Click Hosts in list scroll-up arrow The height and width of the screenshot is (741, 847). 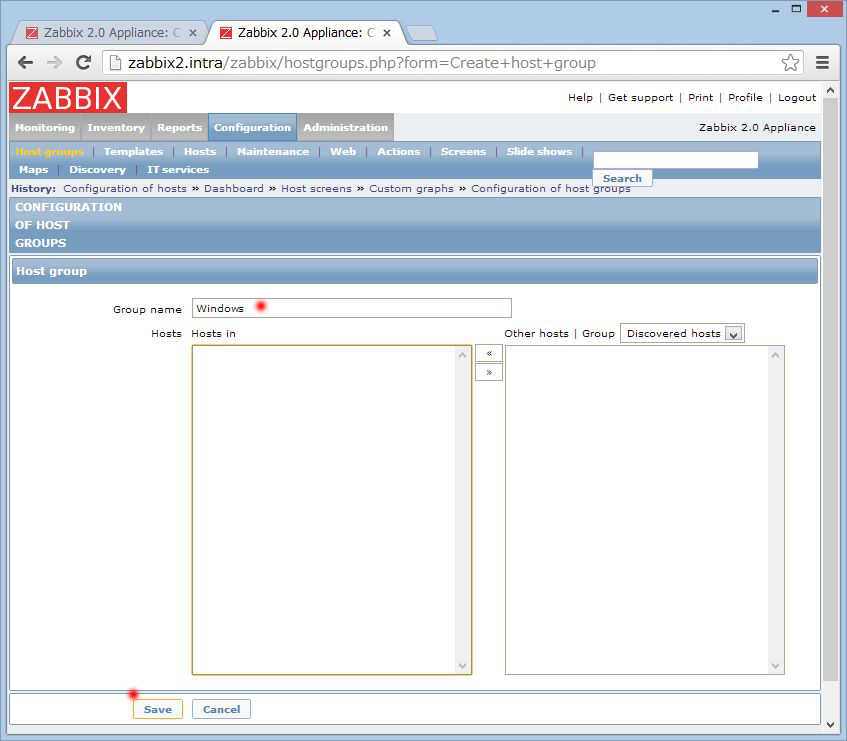(x=462, y=355)
